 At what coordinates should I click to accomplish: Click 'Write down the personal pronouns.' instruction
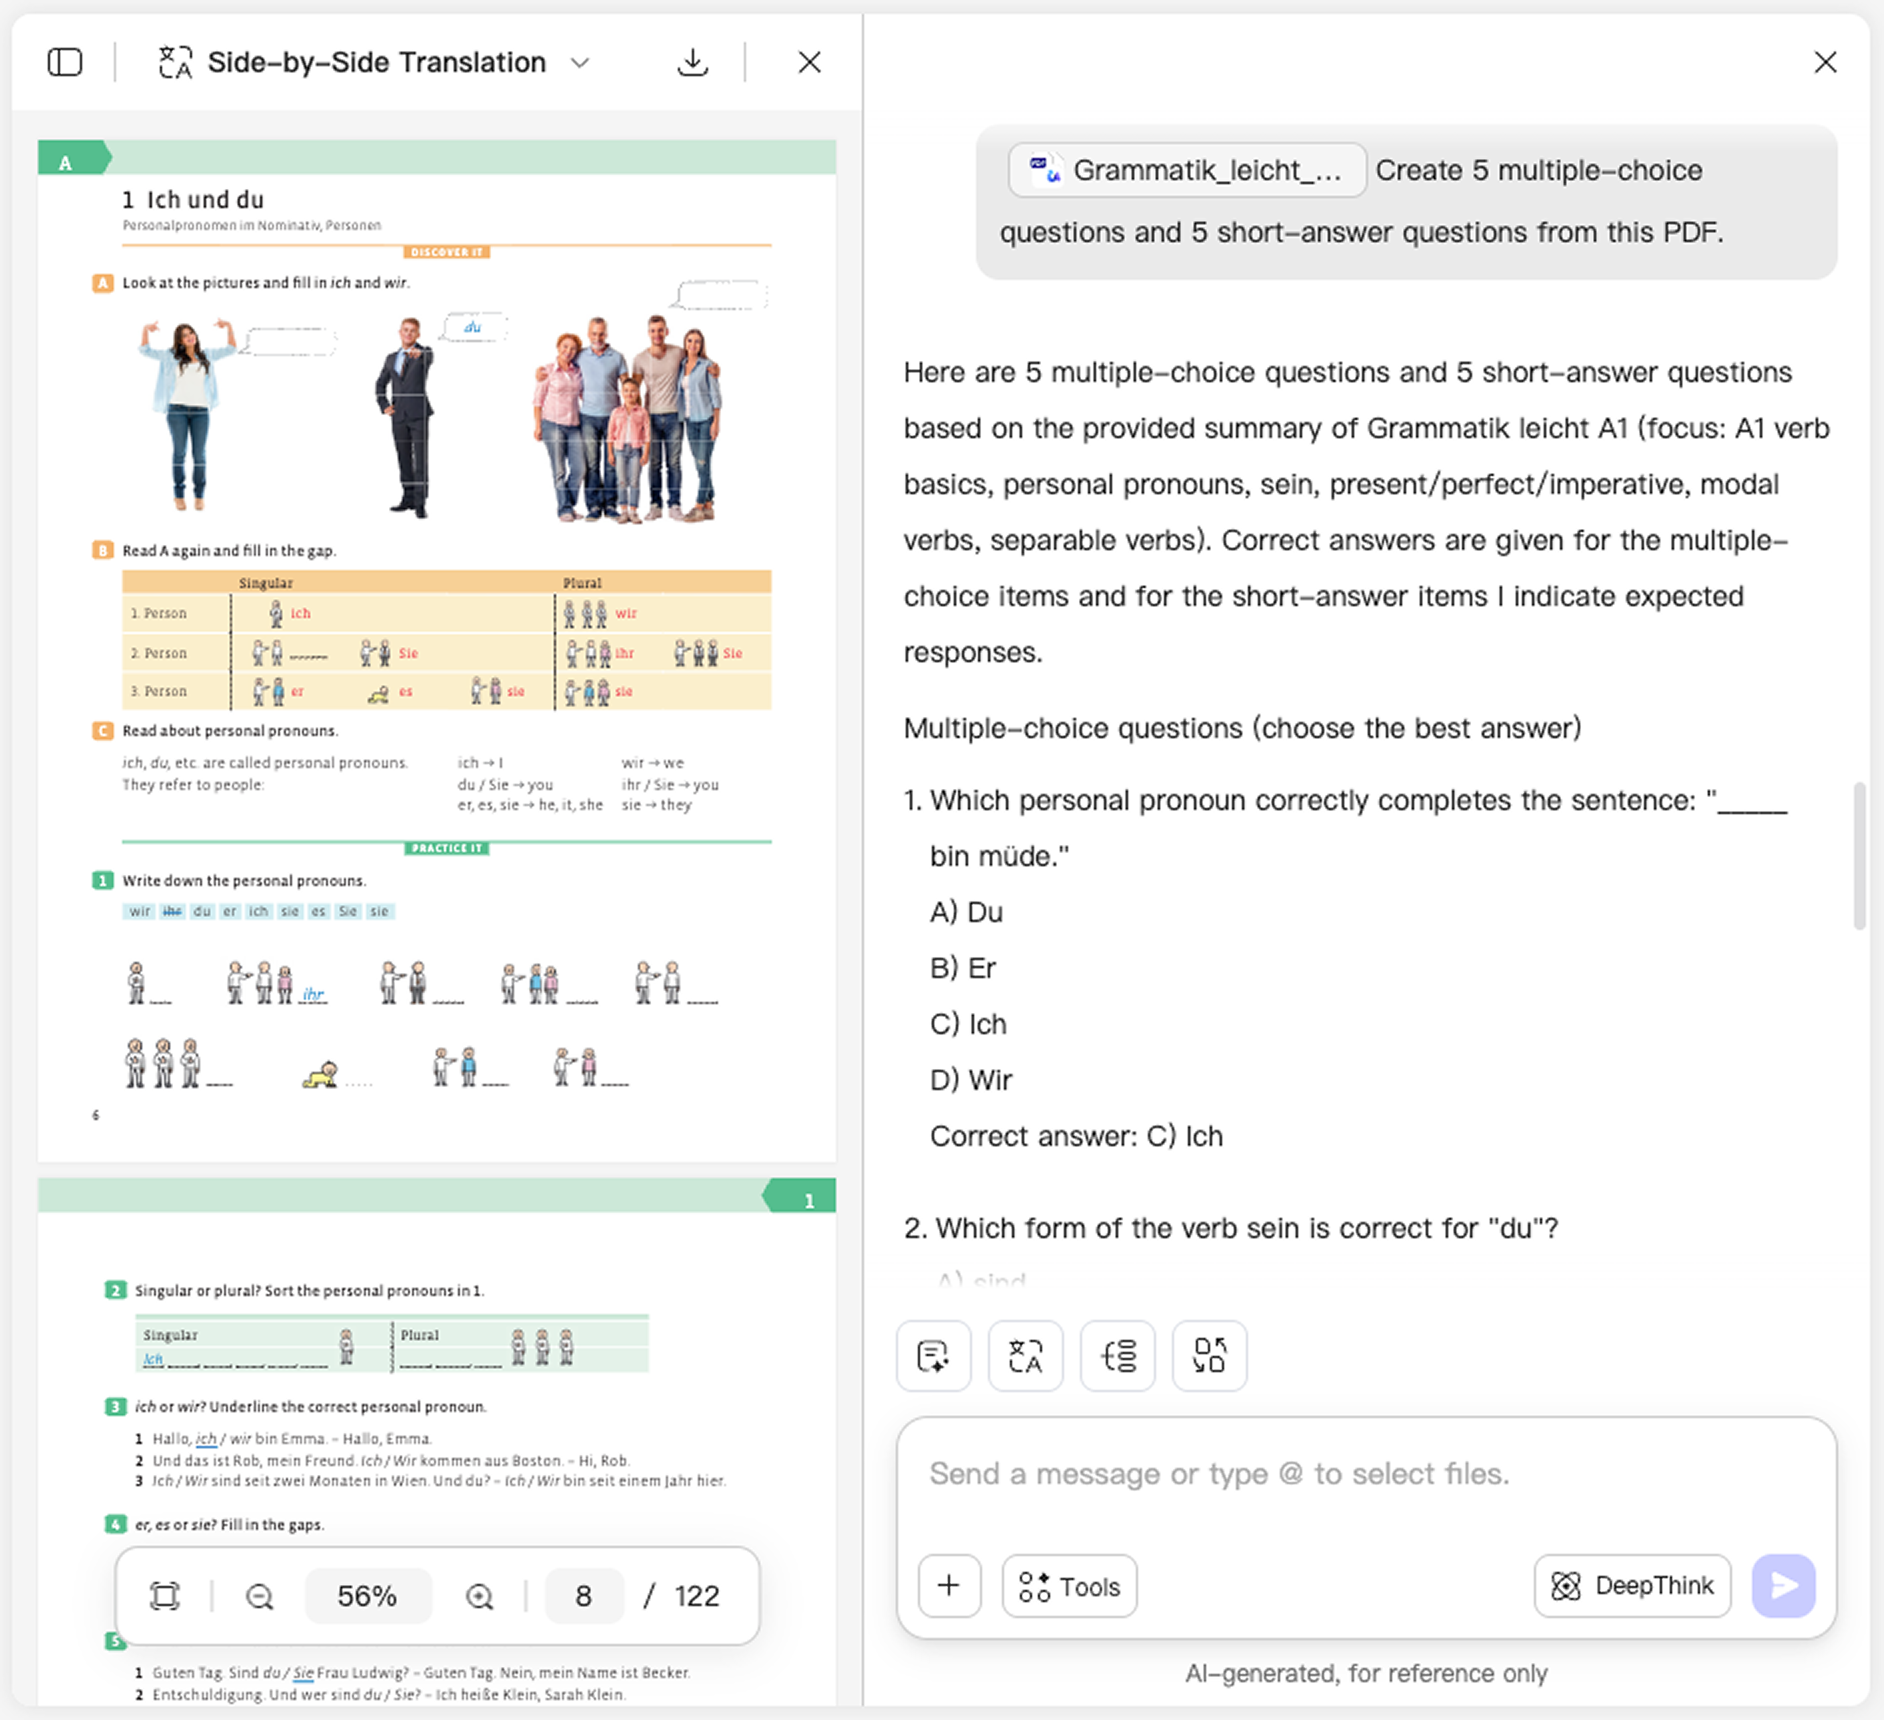[x=244, y=881]
